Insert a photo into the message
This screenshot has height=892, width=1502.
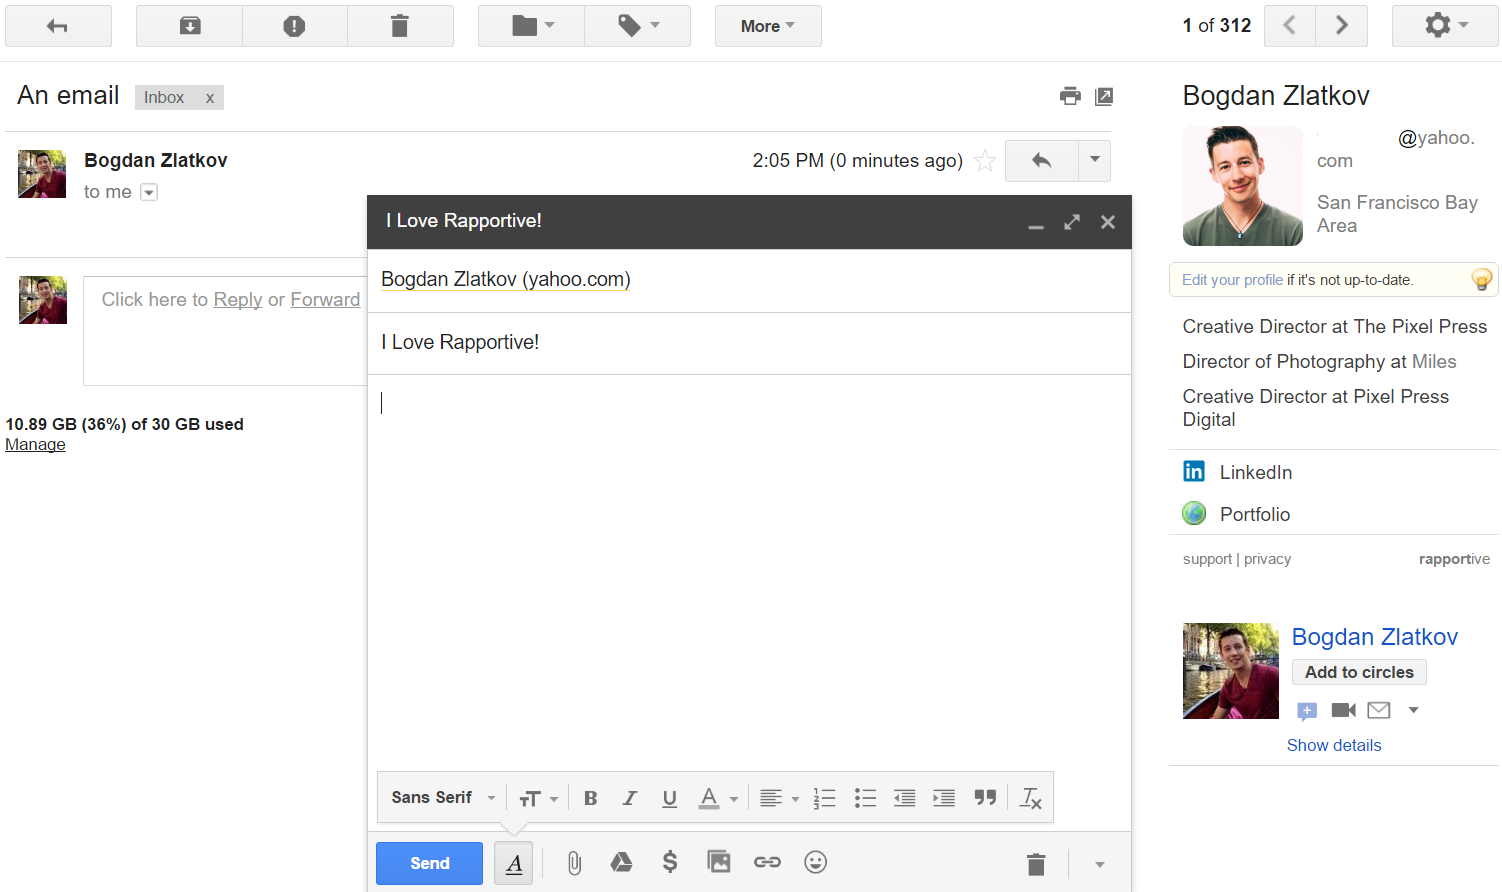click(719, 862)
